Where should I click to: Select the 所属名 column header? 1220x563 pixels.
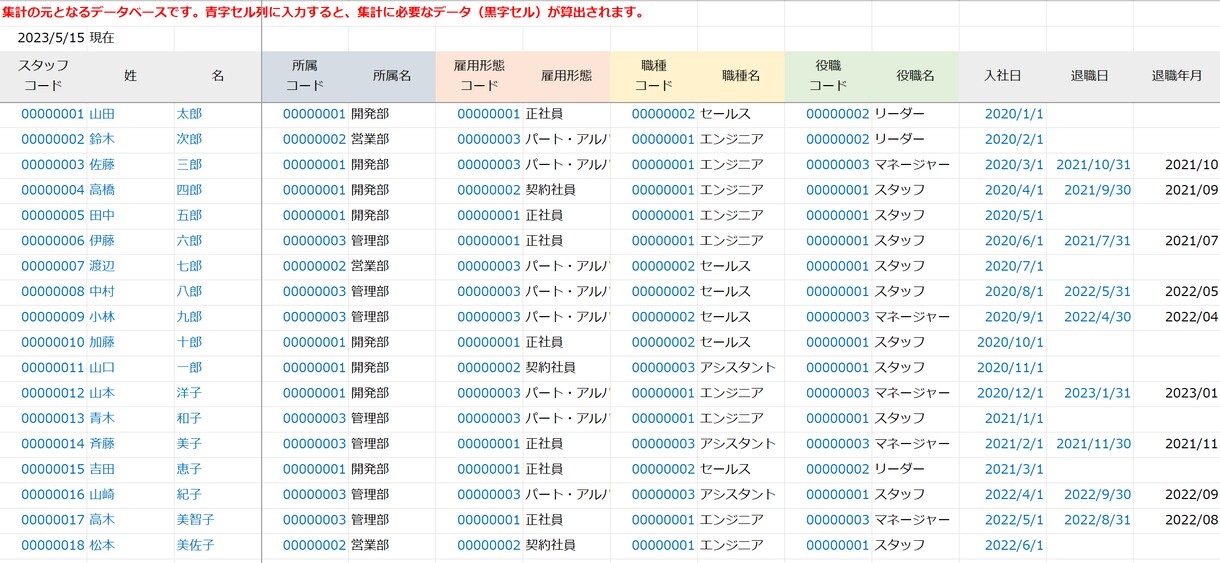[x=392, y=76]
